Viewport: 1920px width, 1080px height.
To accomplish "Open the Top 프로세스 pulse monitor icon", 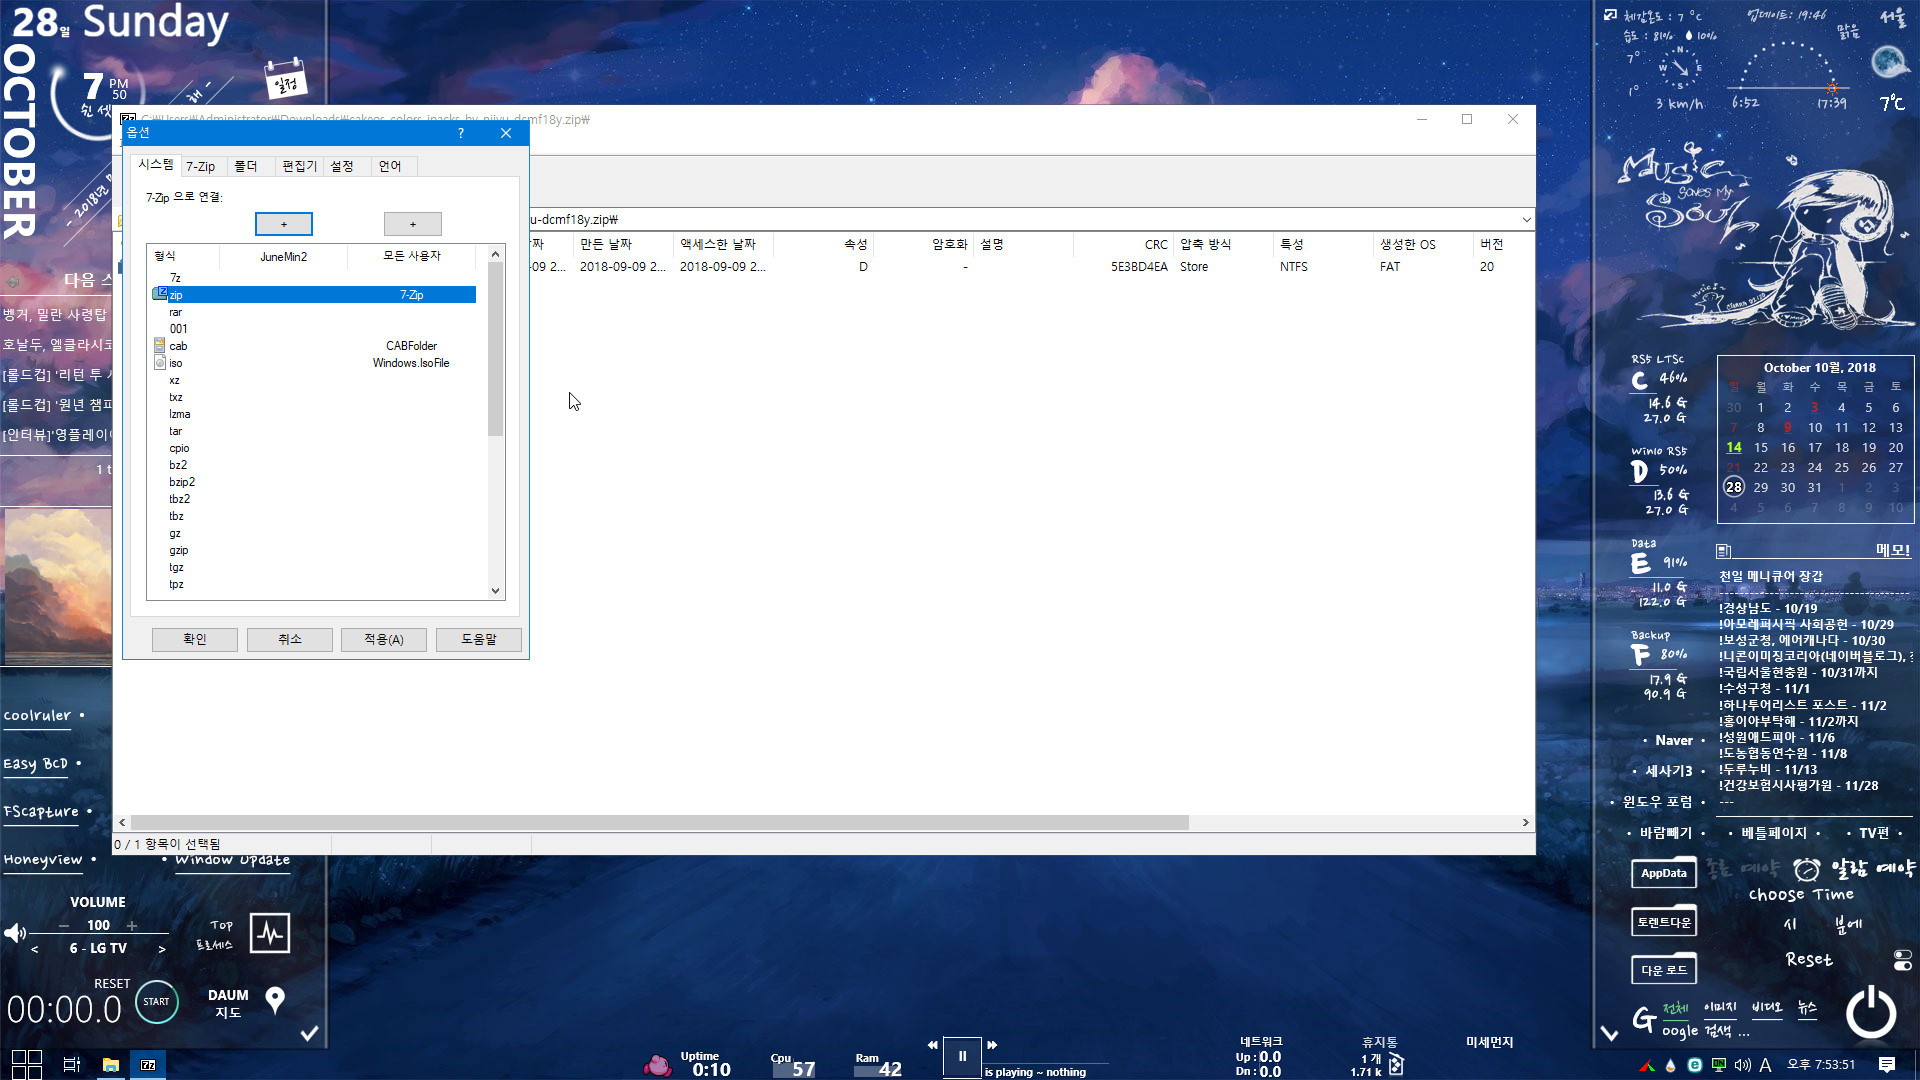I will pyautogui.click(x=270, y=933).
